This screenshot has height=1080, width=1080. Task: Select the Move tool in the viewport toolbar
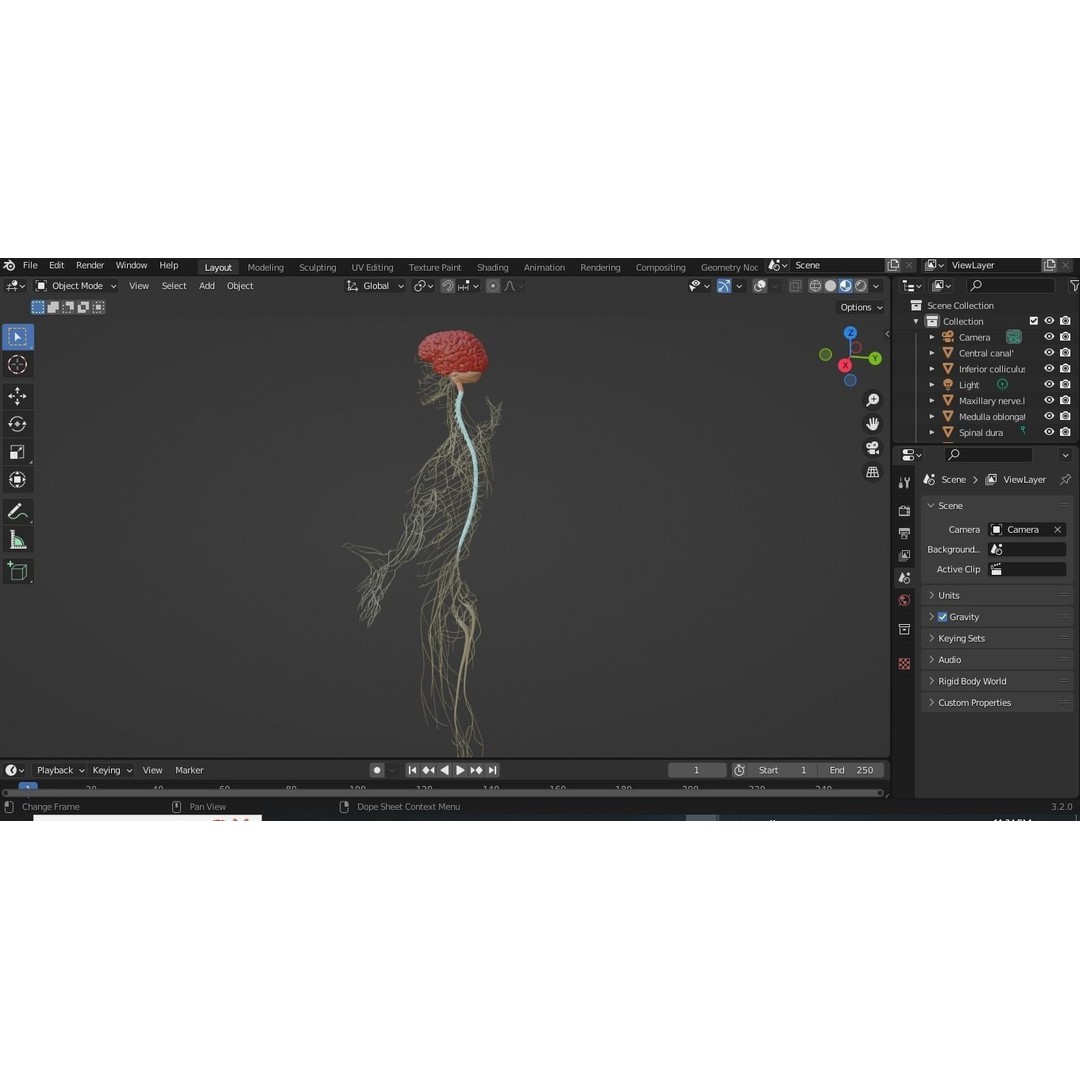17,396
